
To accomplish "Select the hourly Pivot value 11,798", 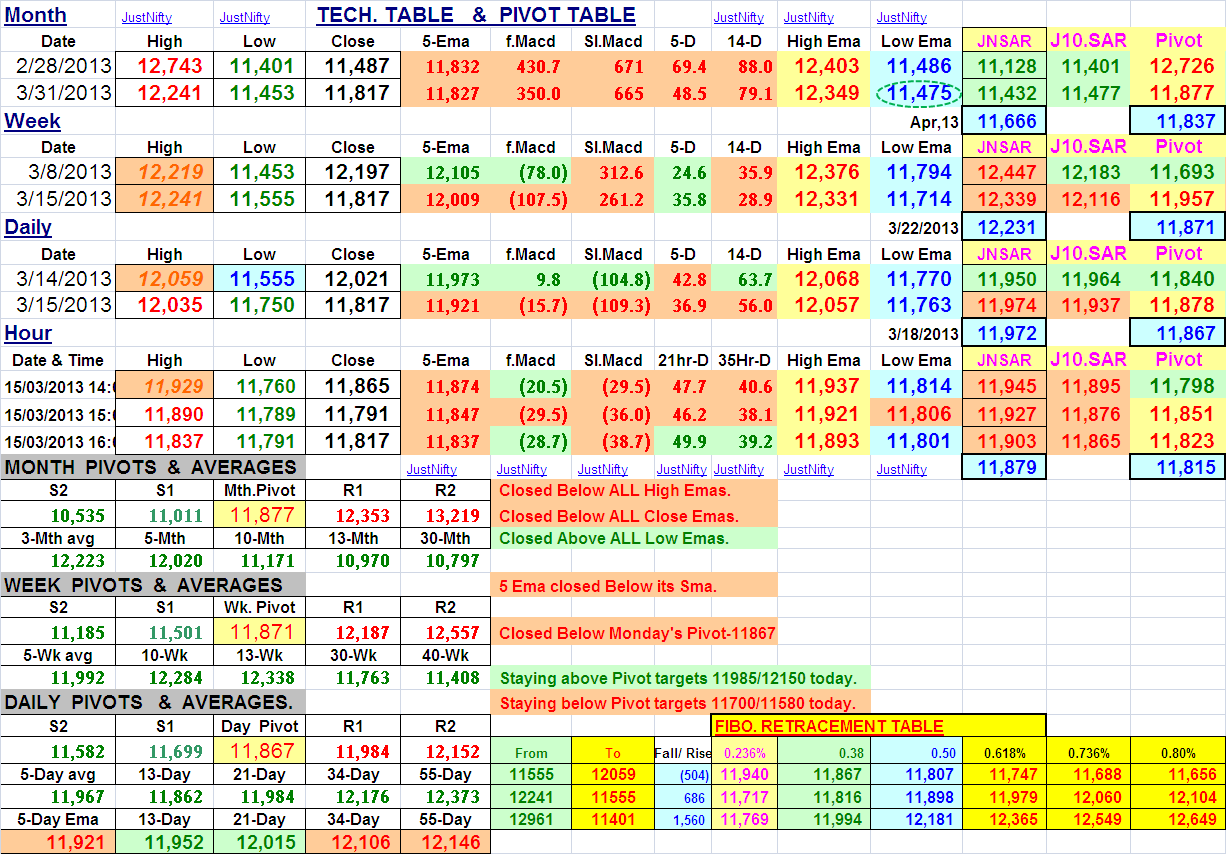I will pyautogui.click(x=1177, y=386).
